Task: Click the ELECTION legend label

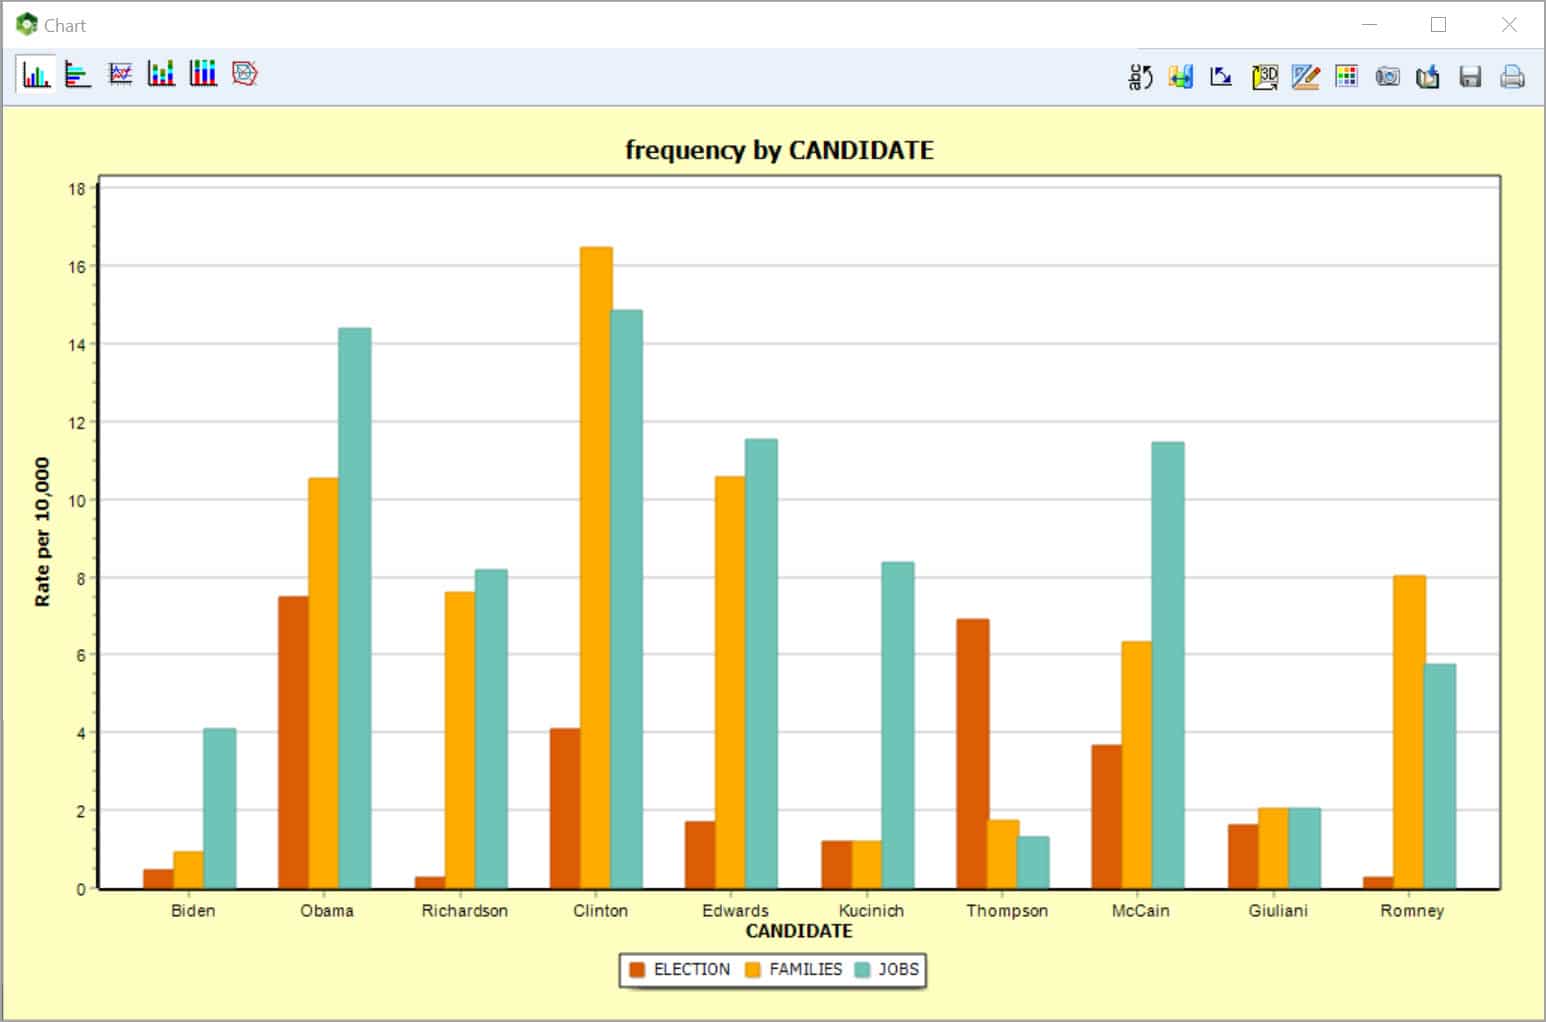Action: [691, 969]
